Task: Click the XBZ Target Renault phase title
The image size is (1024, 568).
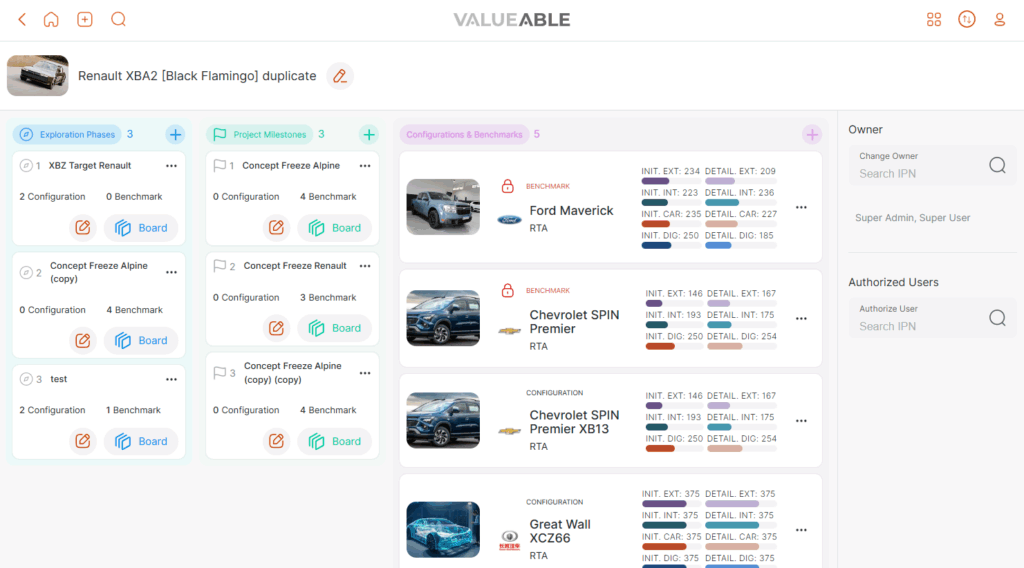Action: click(x=90, y=166)
